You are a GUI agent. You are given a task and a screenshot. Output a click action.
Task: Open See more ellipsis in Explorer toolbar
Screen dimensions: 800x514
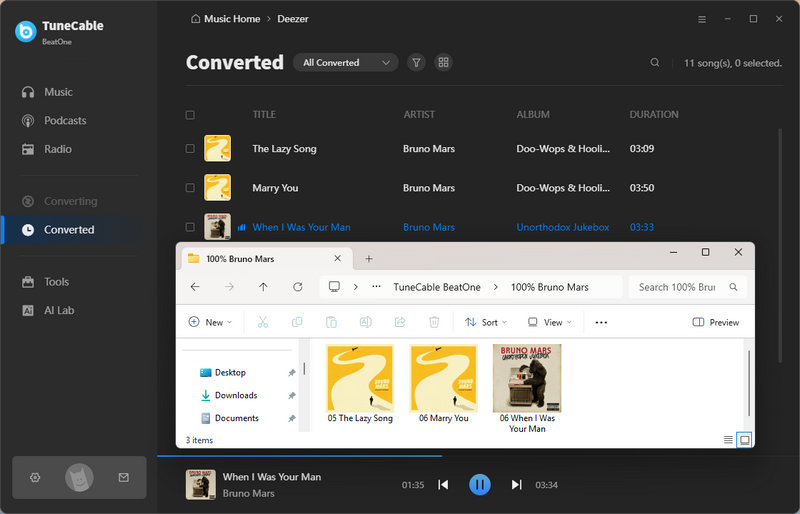(x=601, y=322)
